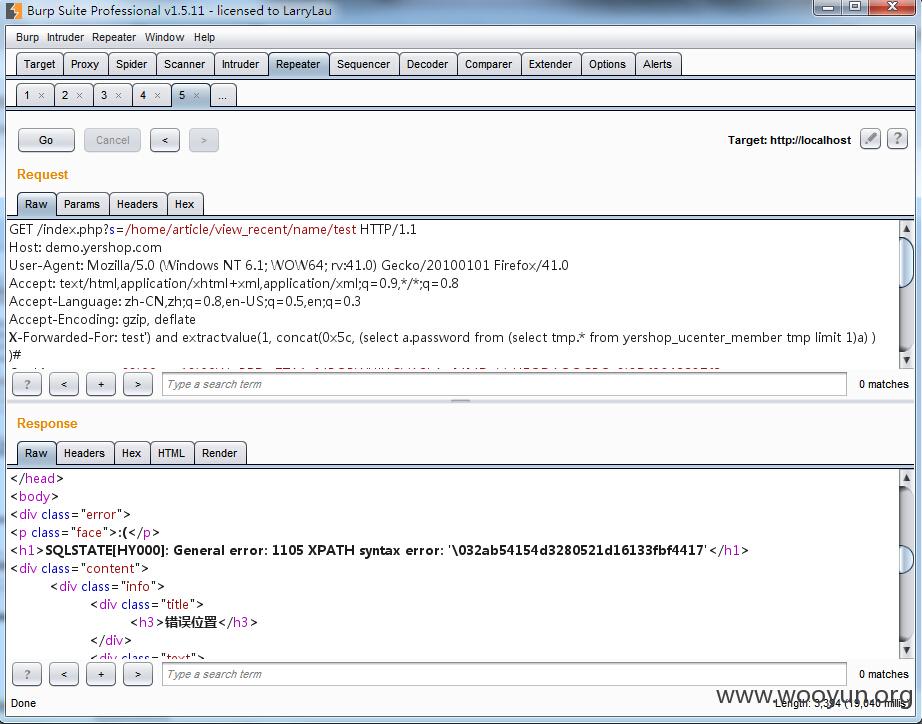The width and height of the screenshot is (922, 724).
Task: Select the Repeater tool tab
Action: (x=298, y=64)
